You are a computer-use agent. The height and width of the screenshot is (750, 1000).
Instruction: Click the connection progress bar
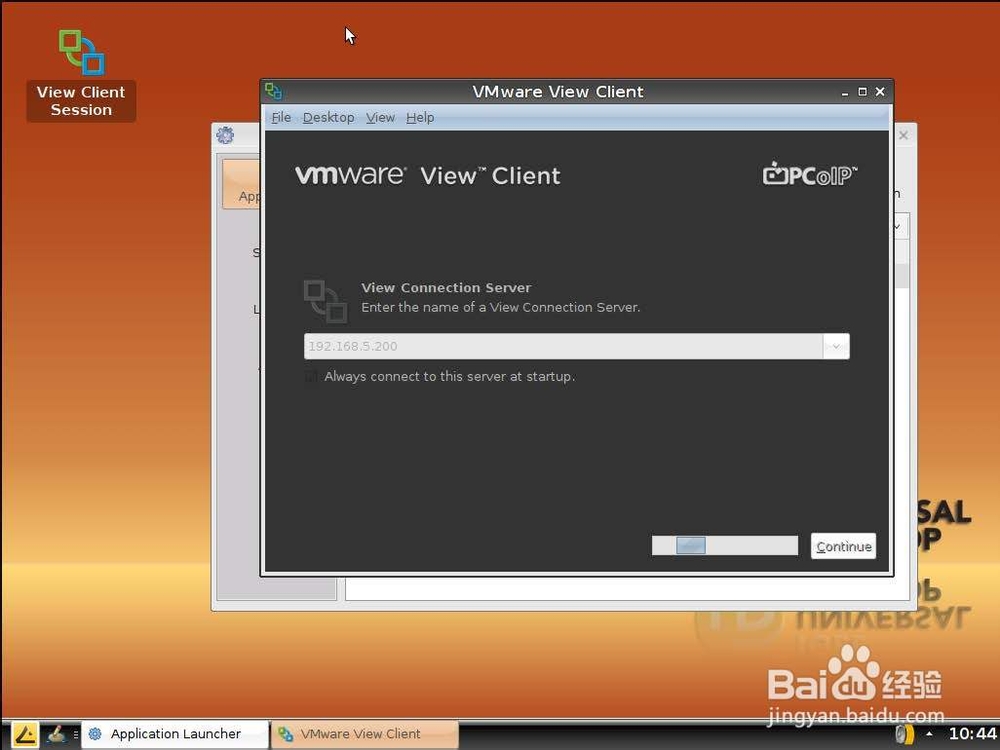(724, 545)
